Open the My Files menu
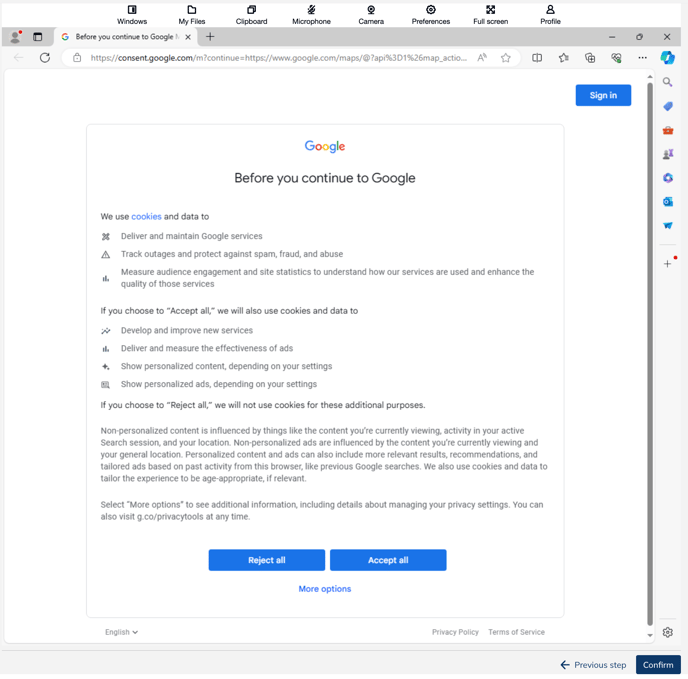This screenshot has width=688, height=679. (191, 14)
